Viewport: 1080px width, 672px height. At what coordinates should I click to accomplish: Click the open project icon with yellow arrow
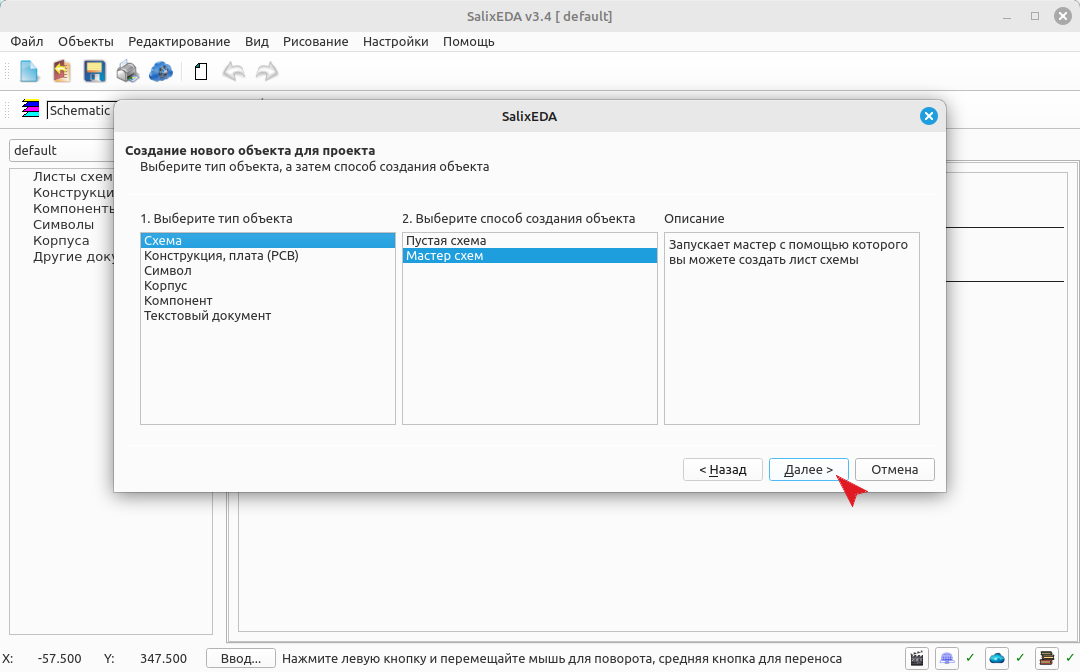point(62,71)
